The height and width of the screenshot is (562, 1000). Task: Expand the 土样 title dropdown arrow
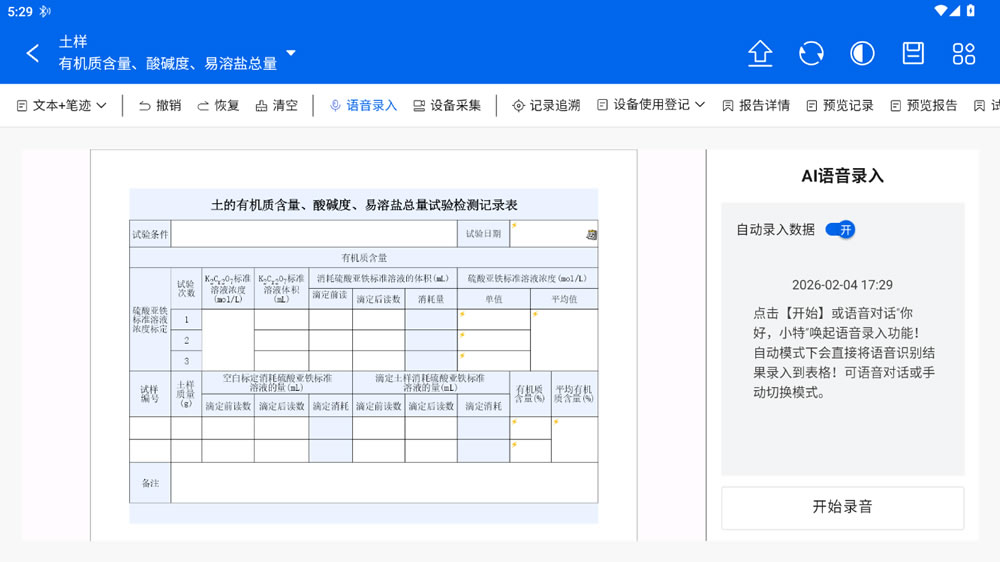click(x=291, y=53)
